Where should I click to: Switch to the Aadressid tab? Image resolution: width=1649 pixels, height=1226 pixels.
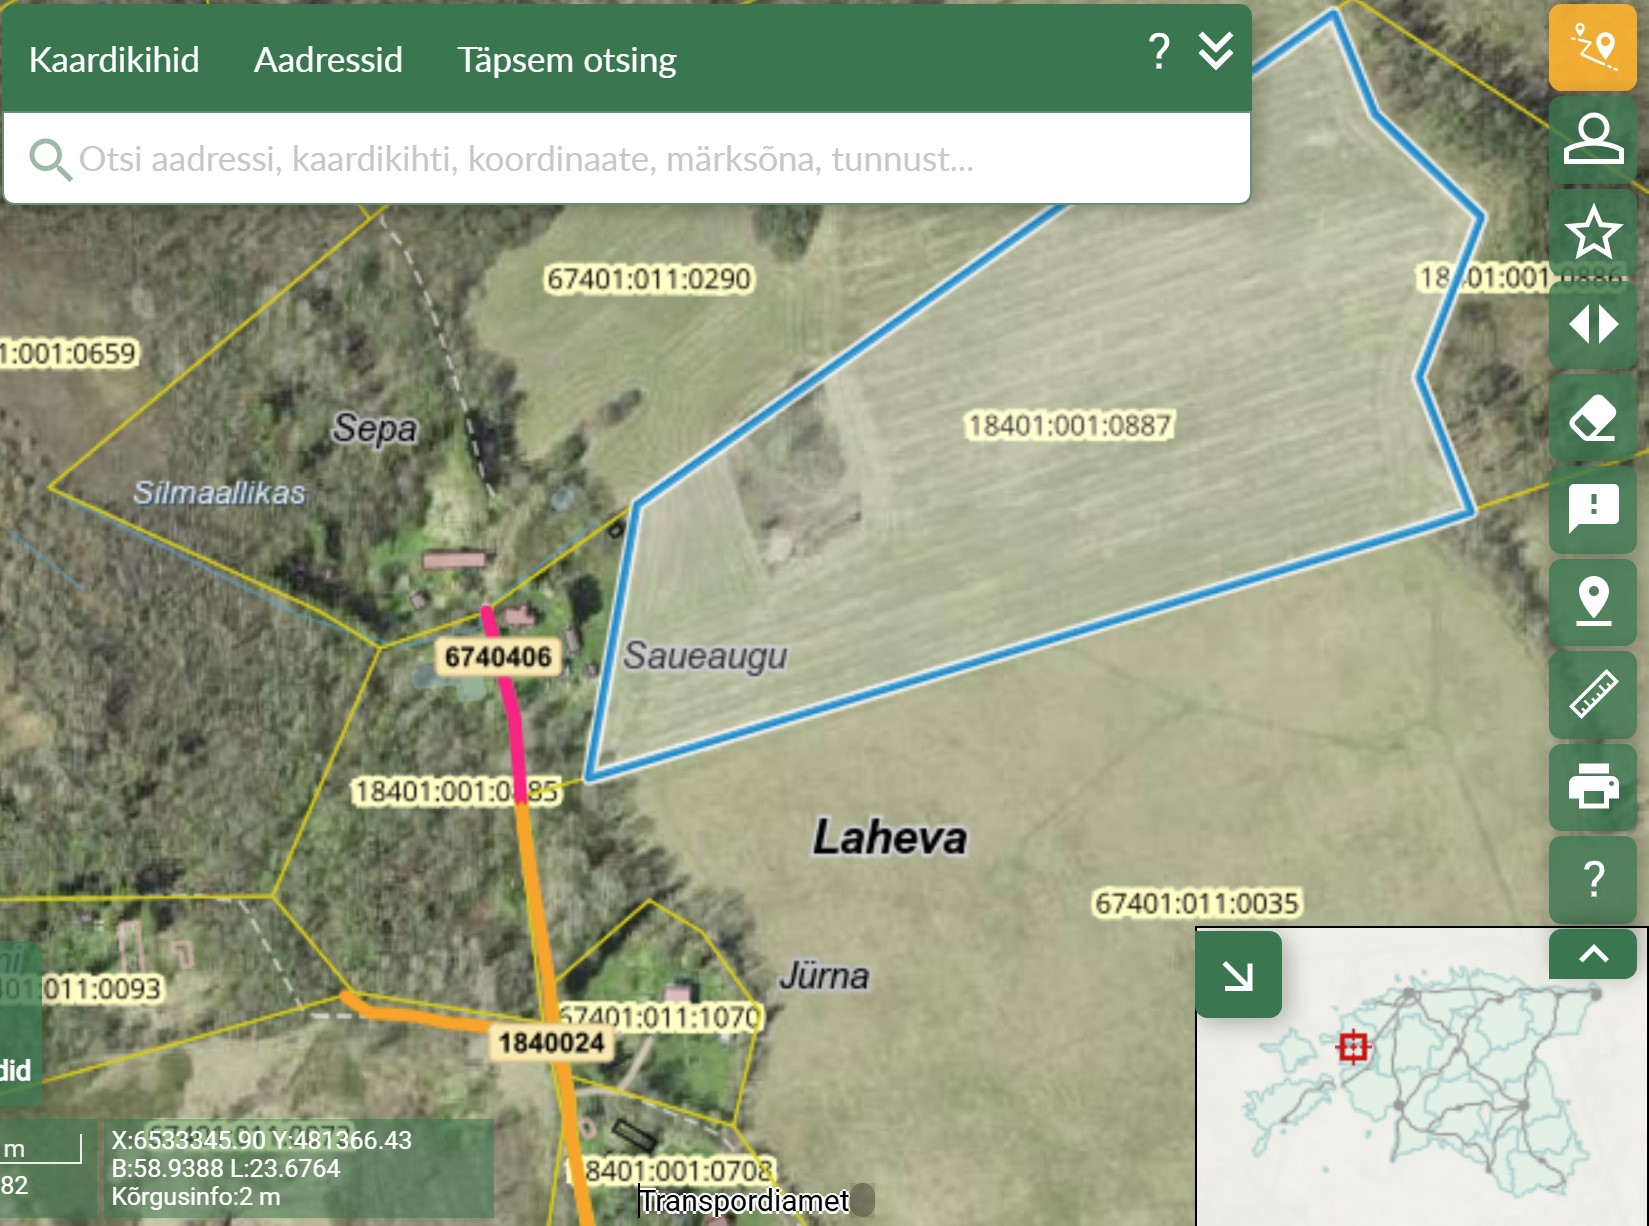(x=328, y=60)
